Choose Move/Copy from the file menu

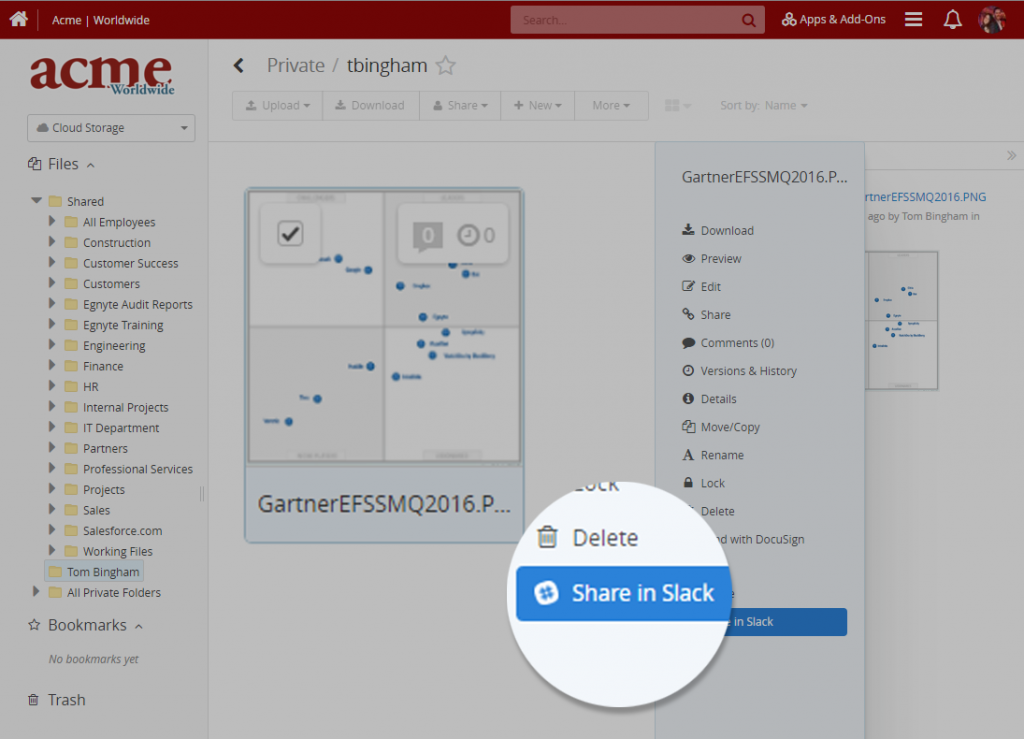click(730, 427)
